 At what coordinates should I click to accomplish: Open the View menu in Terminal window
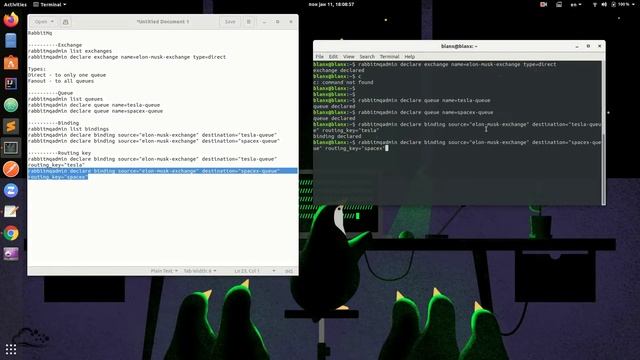point(349,57)
